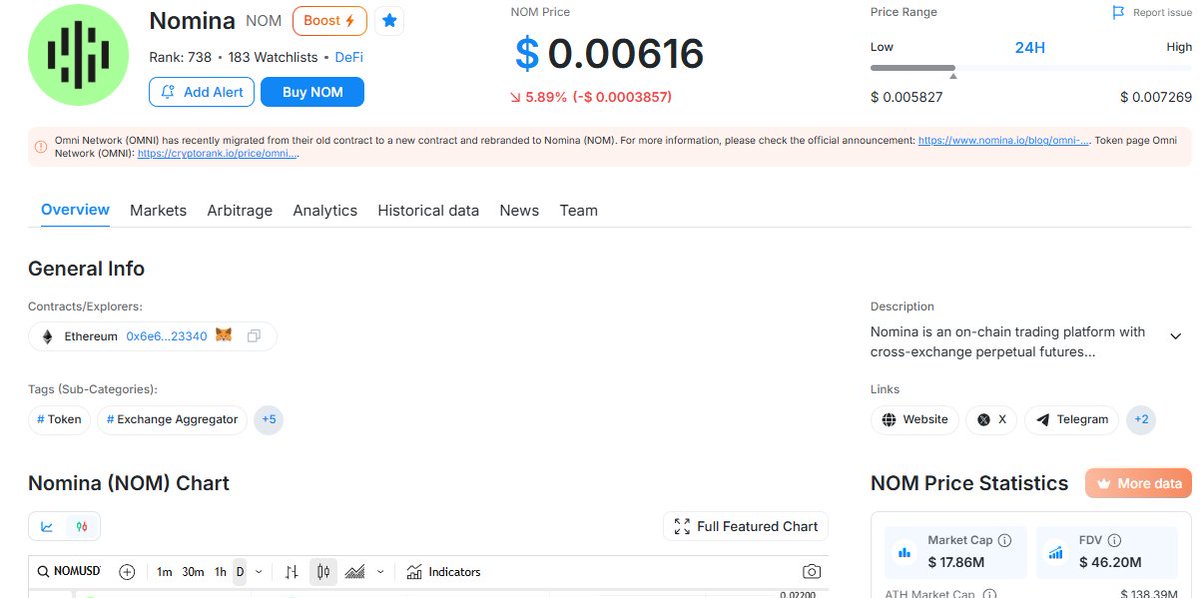Select the 1m chart interval
This screenshot has height=598, width=1200.
(x=164, y=572)
